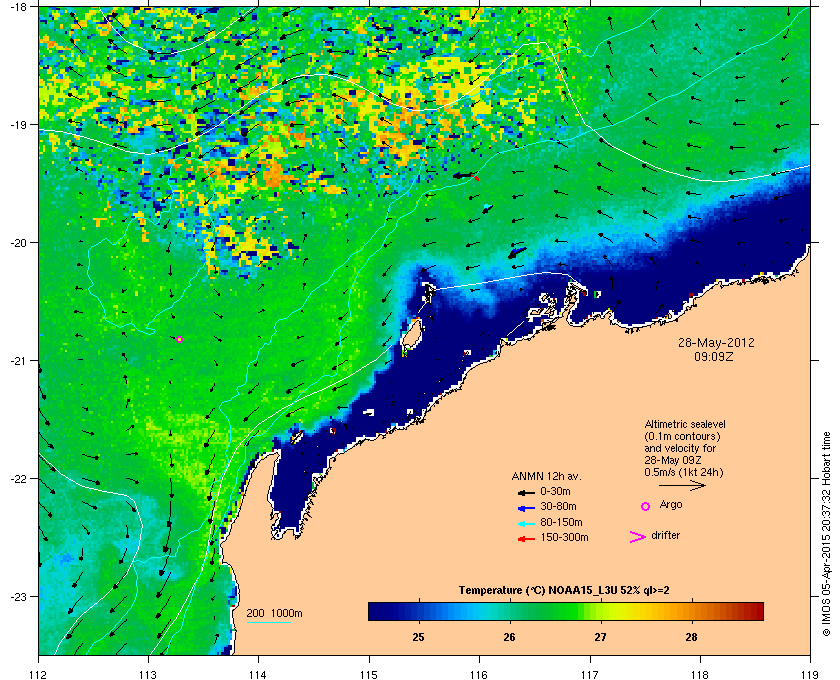Click the Argo float marker on the map
This screenshot has width=840, height=680.
pyautogui.click(x=179, y=339)
